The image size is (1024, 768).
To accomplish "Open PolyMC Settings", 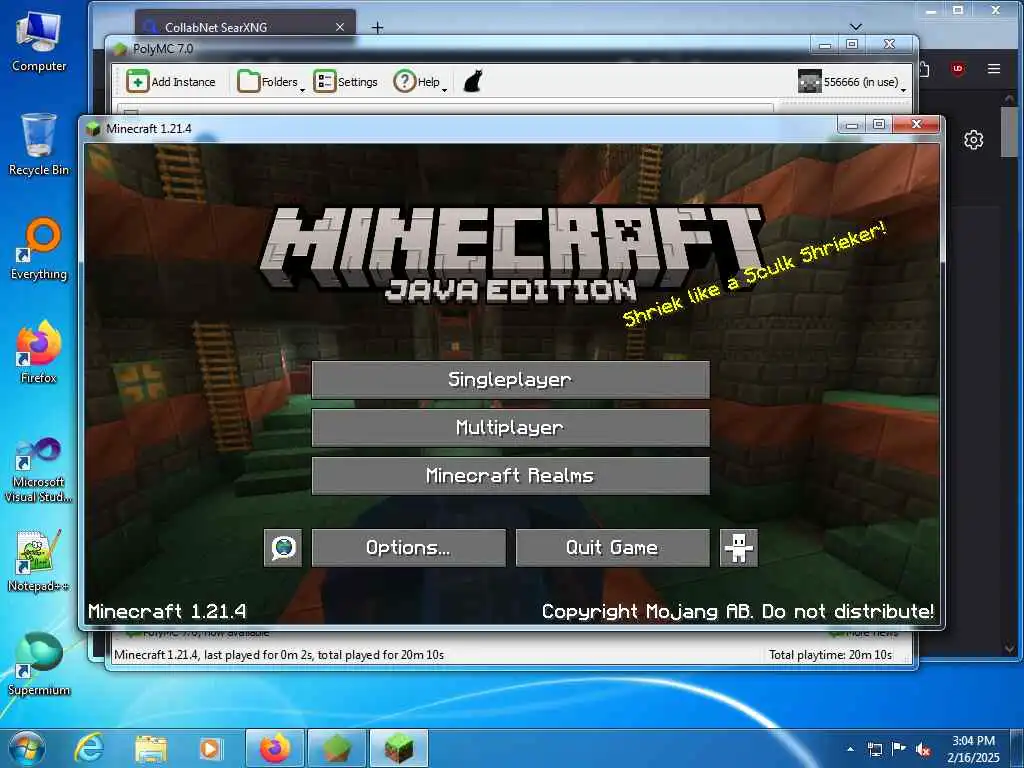I will (345, 82).
